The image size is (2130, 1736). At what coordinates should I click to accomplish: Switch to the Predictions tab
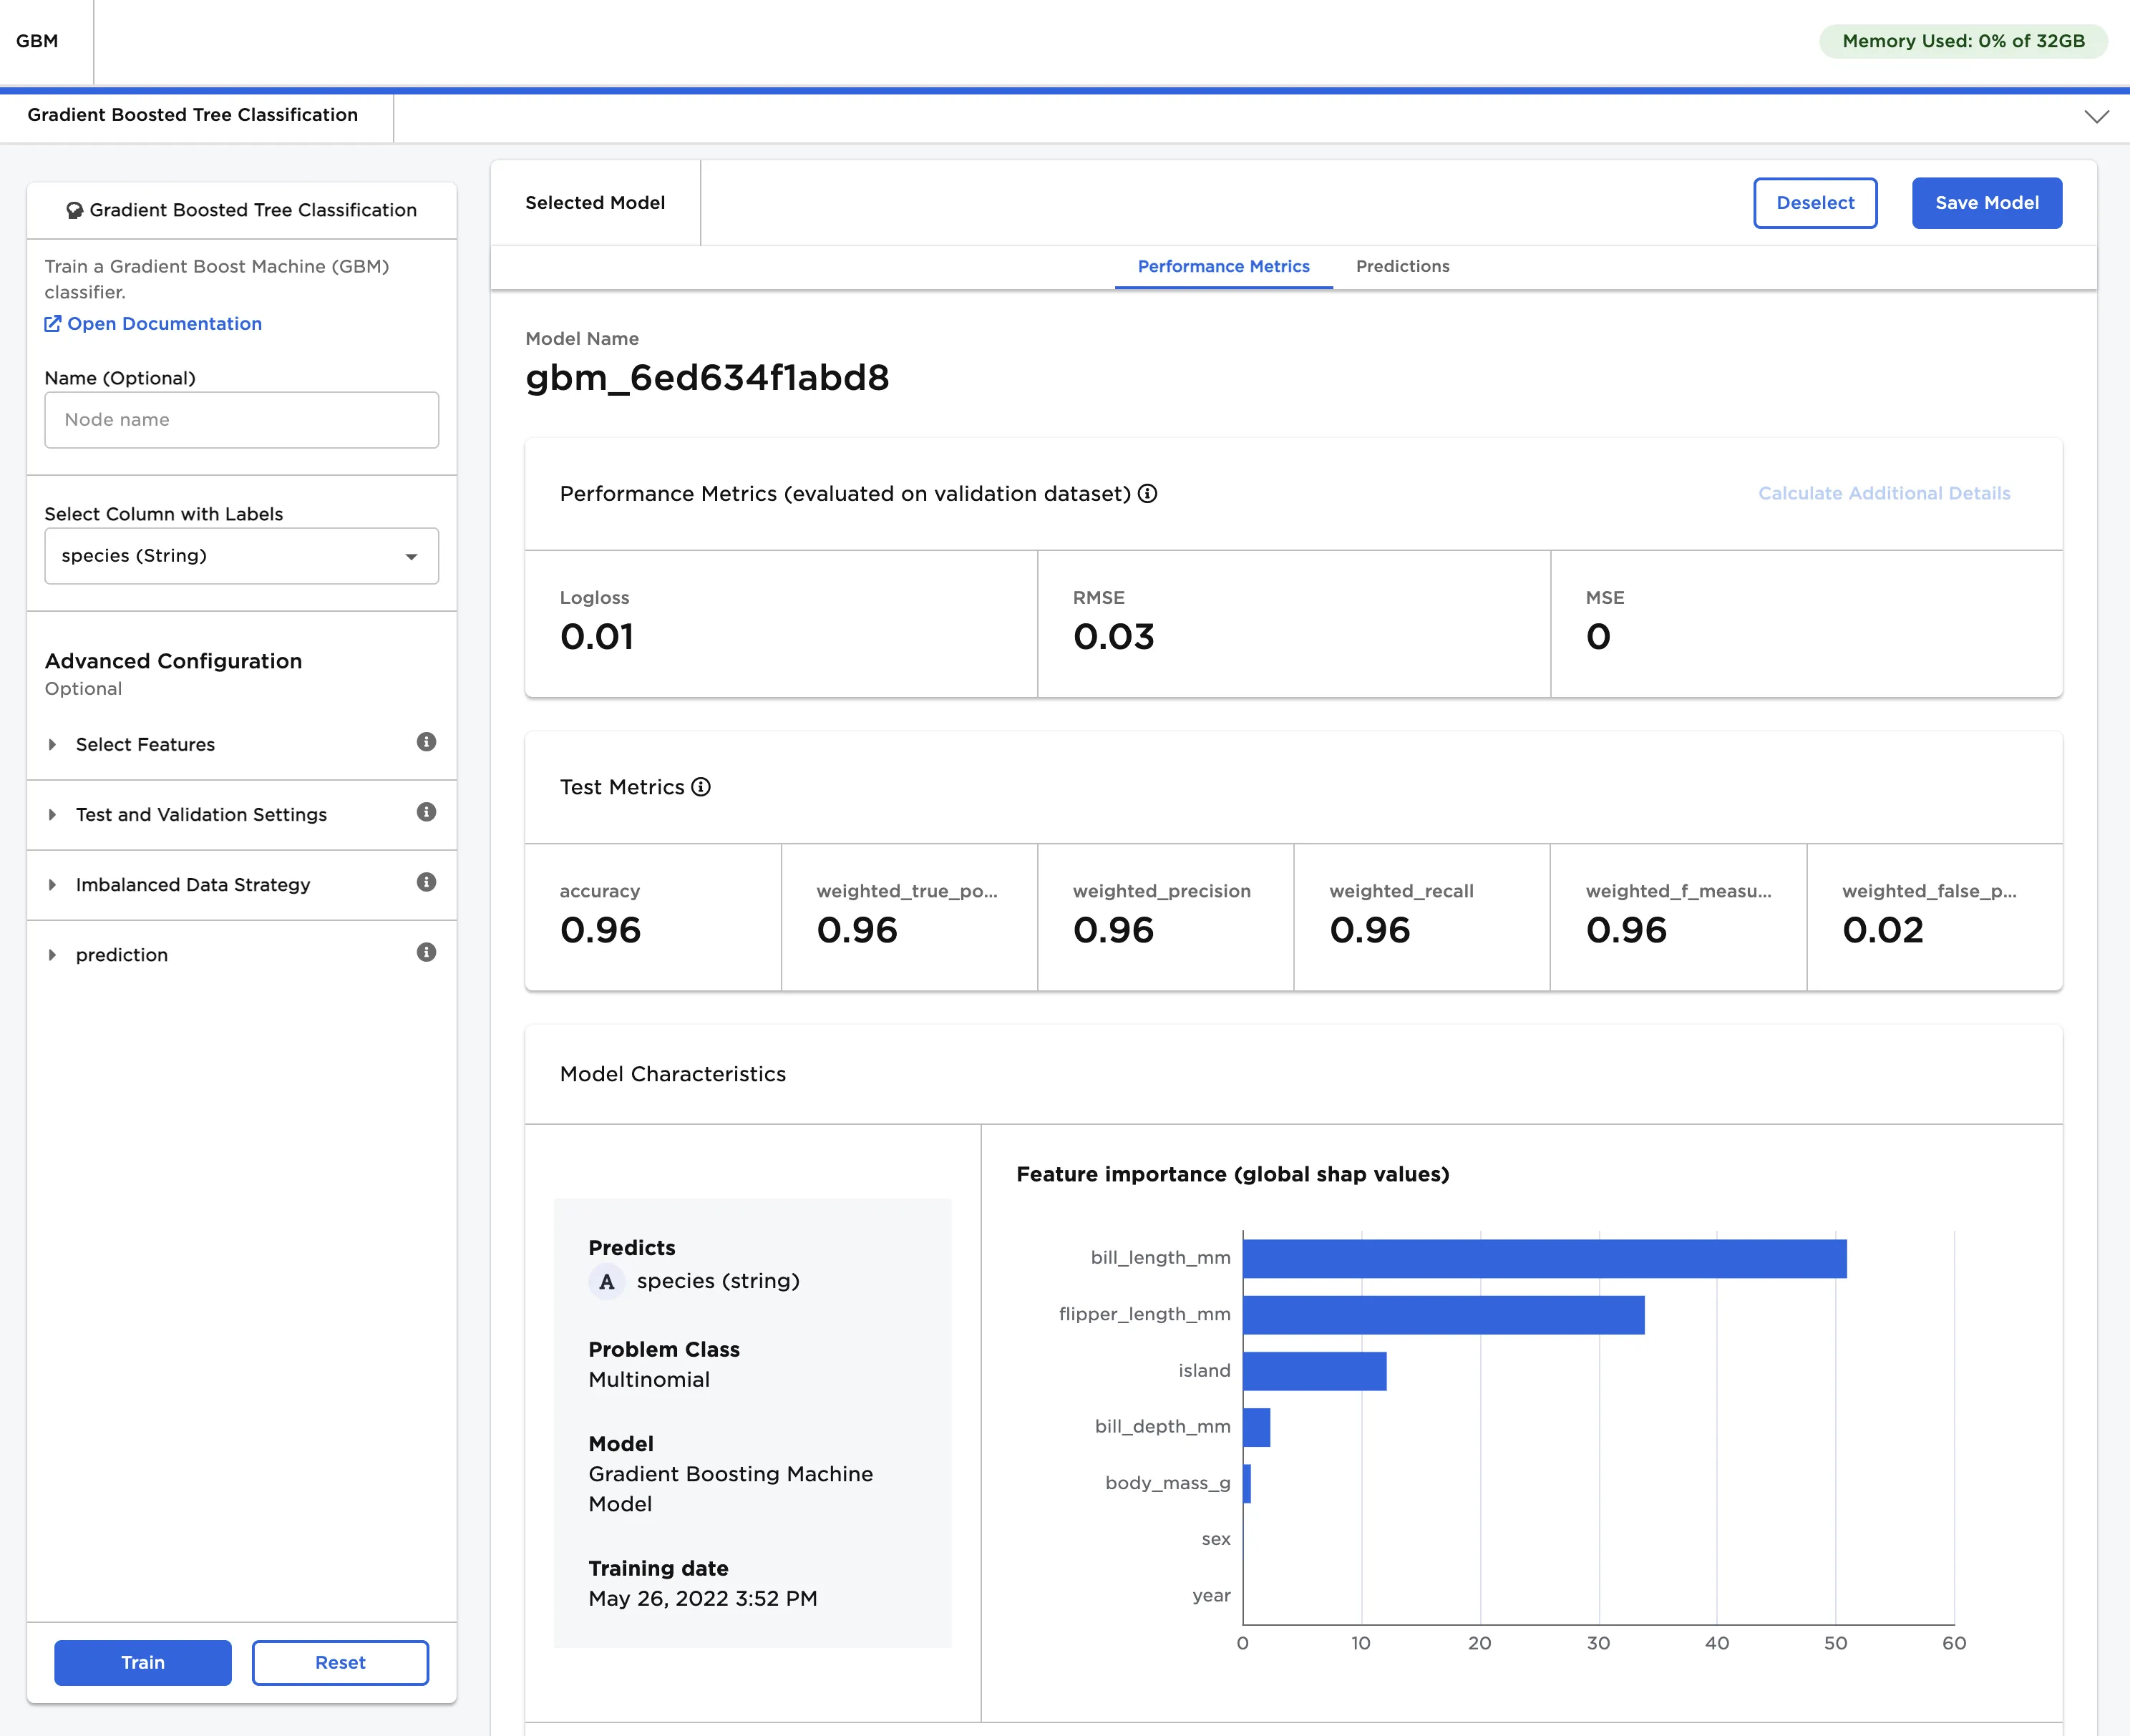1402,266
